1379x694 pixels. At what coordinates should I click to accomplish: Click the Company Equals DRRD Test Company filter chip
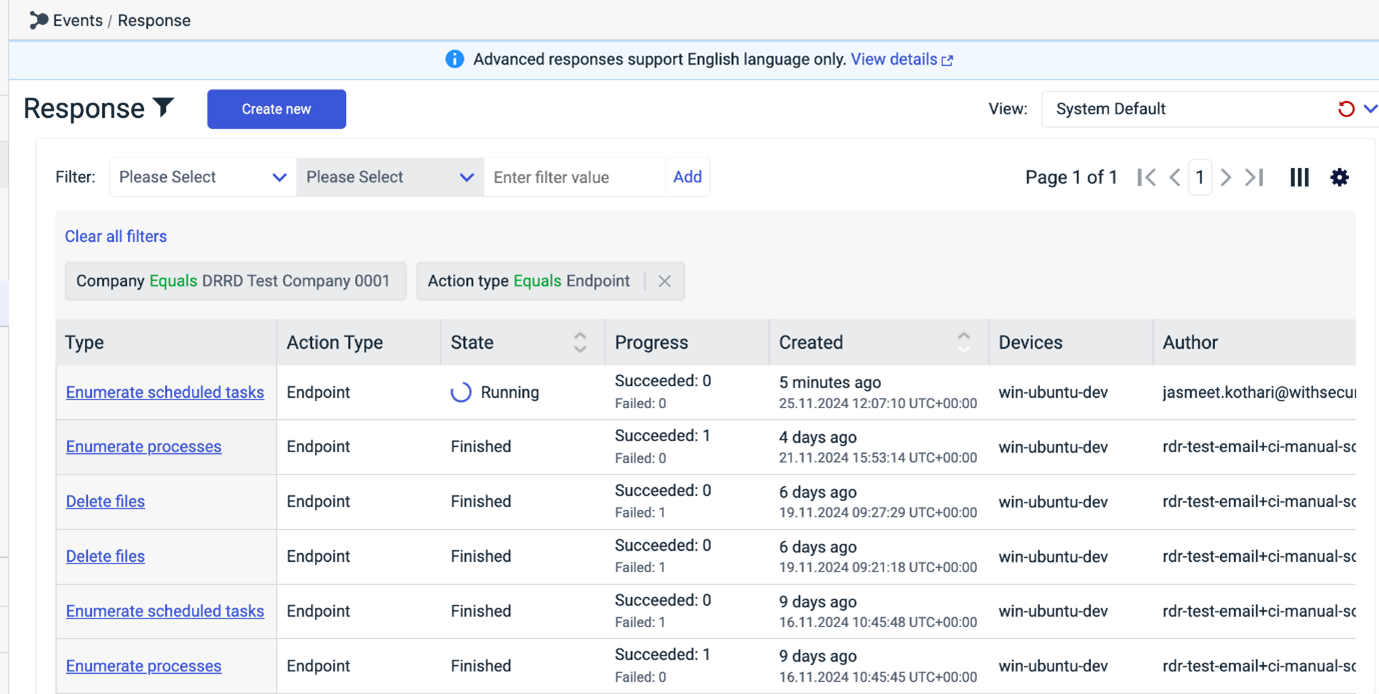235,281
